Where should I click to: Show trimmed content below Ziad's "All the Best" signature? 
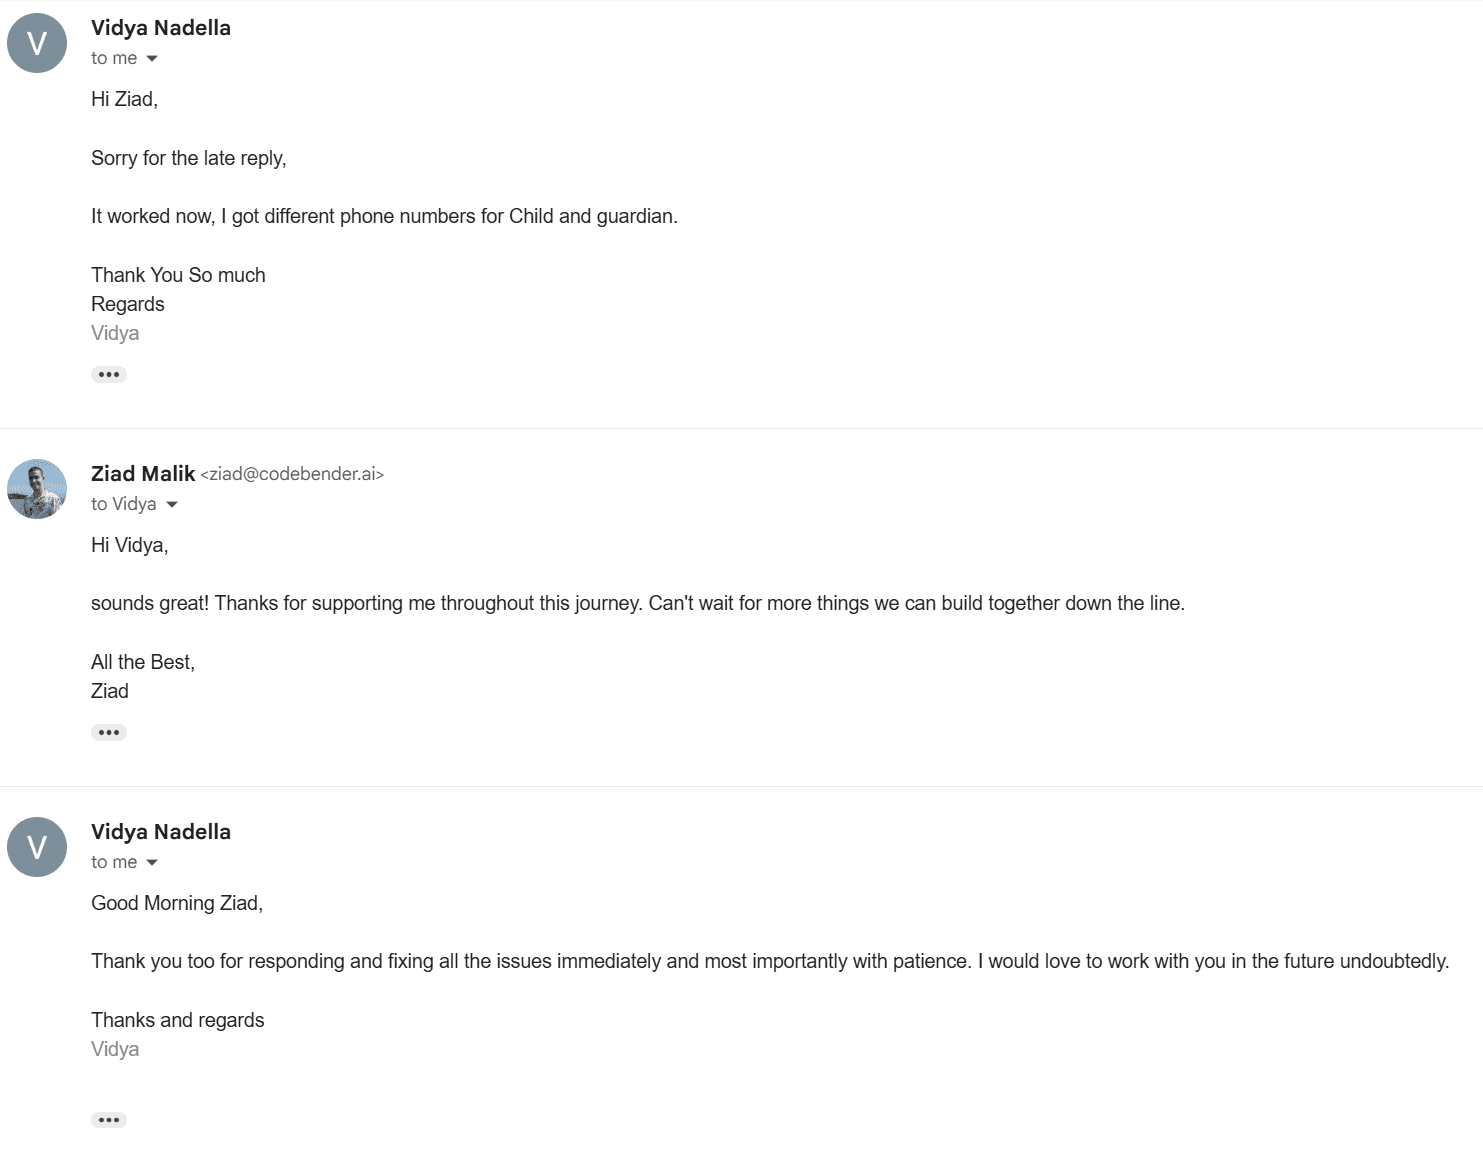pos(109,732)
